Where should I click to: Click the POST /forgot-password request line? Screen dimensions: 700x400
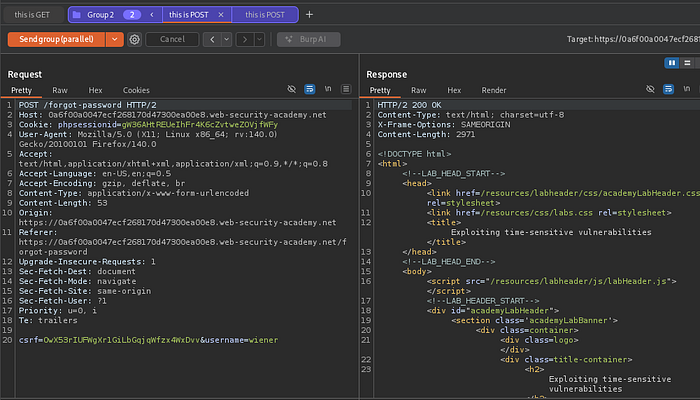(88, 105)
